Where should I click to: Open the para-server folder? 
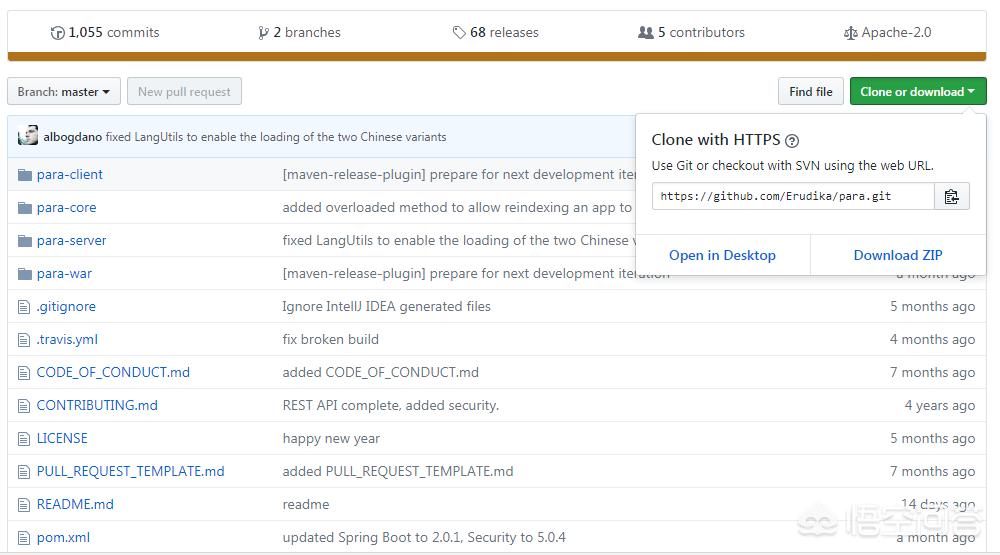click(71, 241)
